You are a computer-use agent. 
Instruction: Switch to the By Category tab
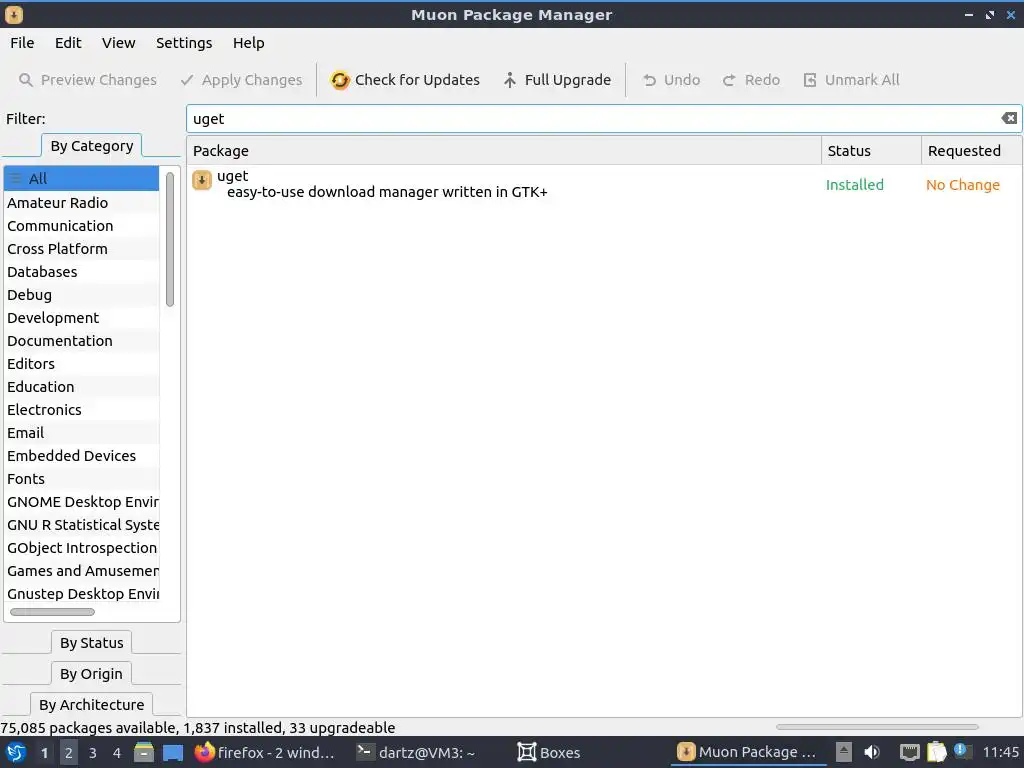click(x=91, y=146)
